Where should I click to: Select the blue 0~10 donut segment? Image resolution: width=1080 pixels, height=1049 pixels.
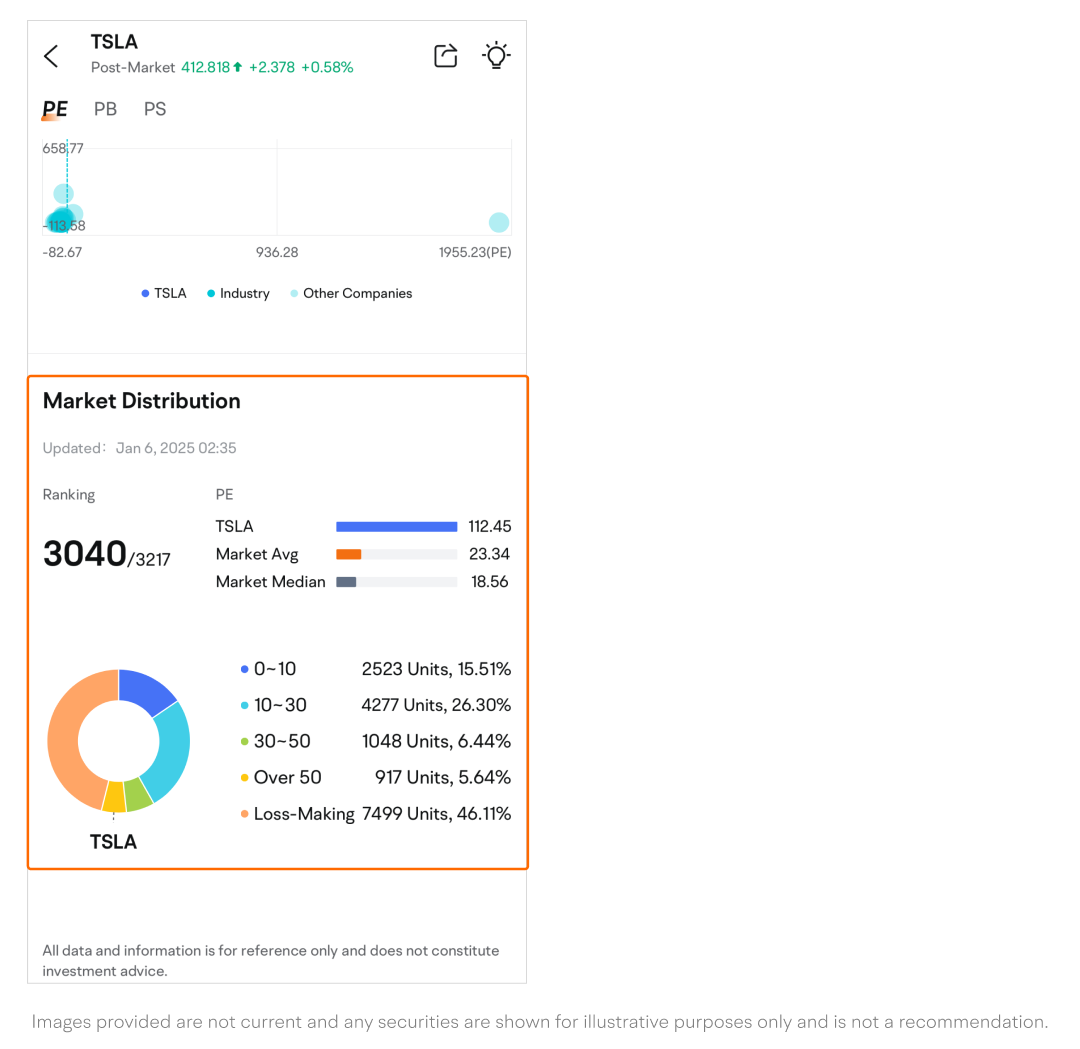pyautogui.click(x=144, y=689)
